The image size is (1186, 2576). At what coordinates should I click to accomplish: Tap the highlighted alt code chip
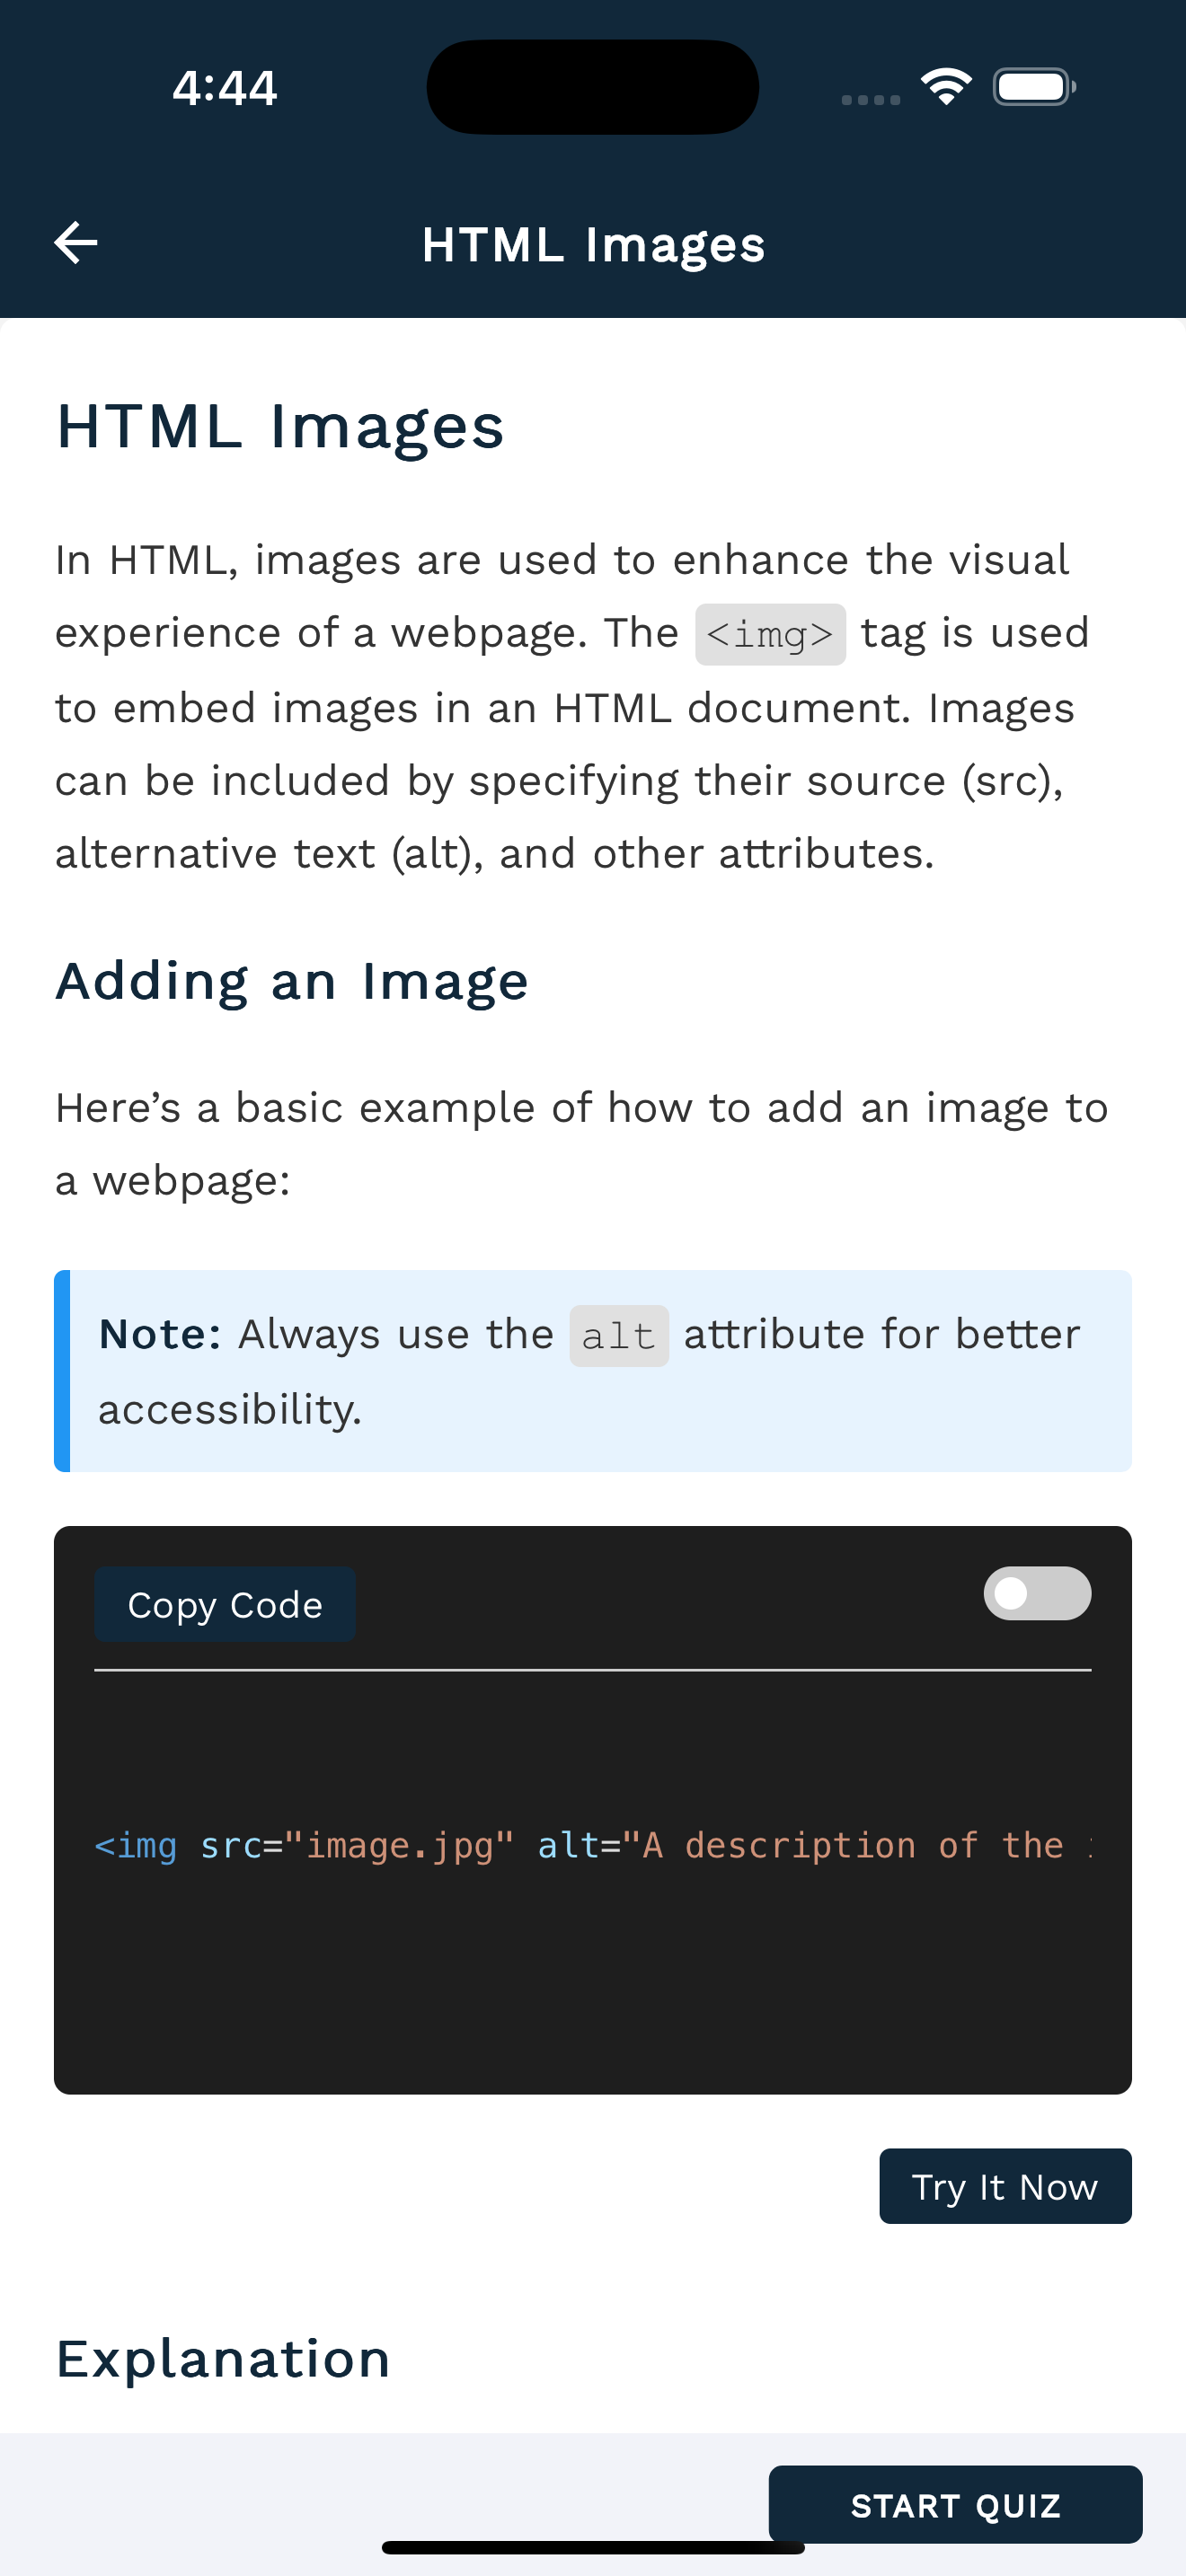(x=618, y=1336)
